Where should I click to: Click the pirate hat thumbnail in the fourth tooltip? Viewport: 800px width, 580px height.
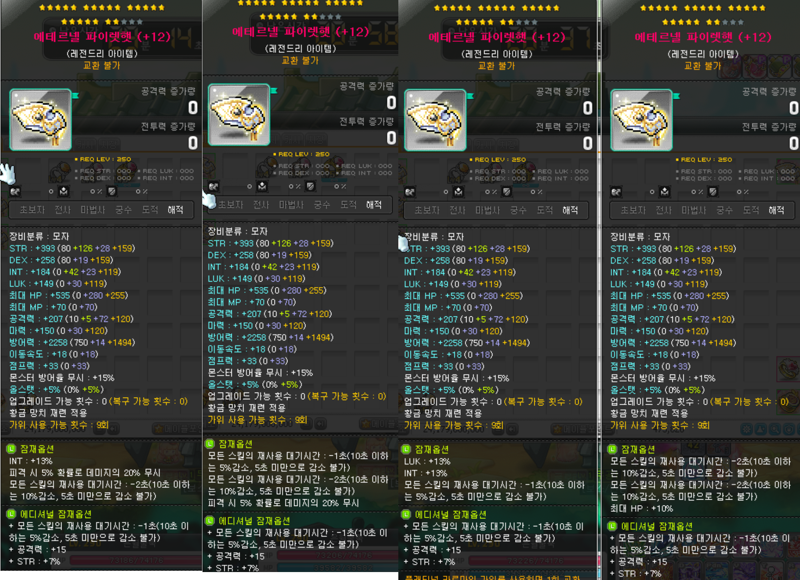point(641,120)
